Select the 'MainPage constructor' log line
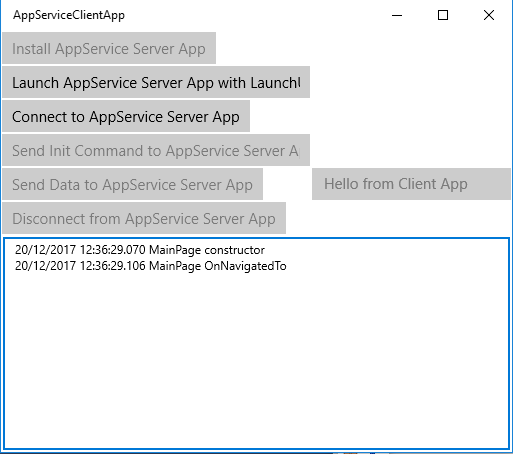The image size is (513, 454). pyautogui.click(x=140, y=250)
